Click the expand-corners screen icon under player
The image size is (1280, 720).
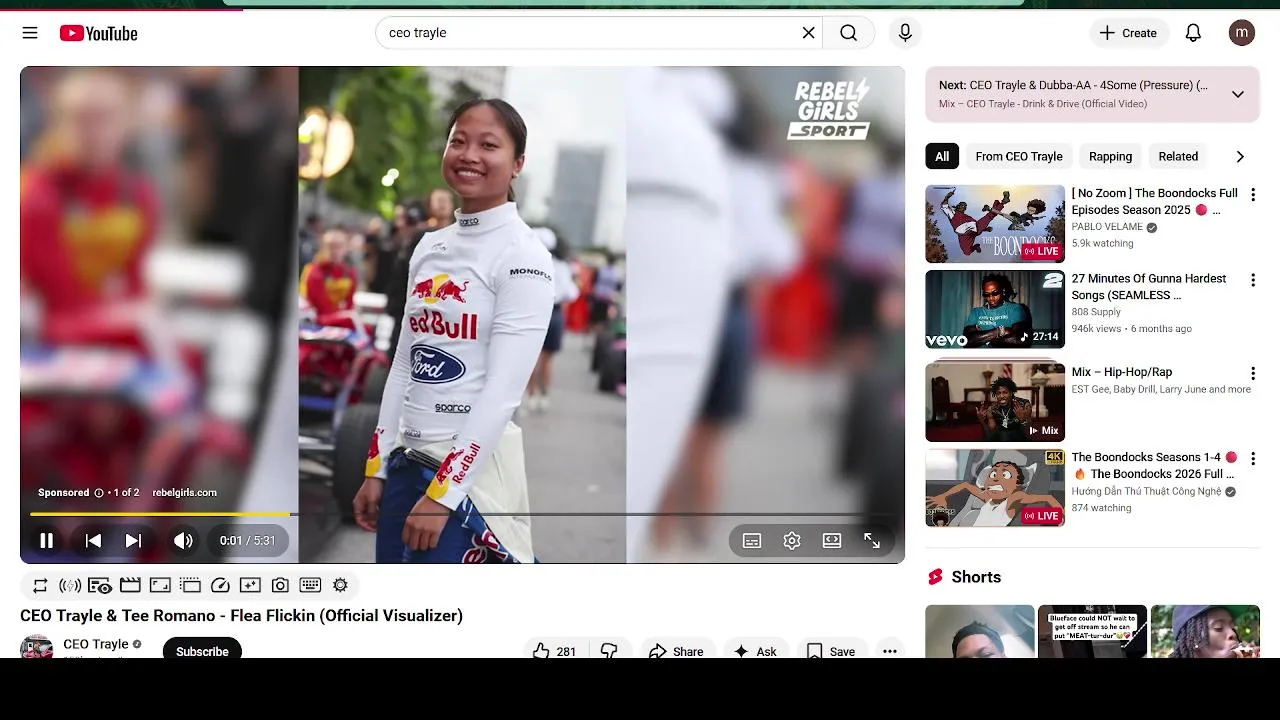(160, 585)
